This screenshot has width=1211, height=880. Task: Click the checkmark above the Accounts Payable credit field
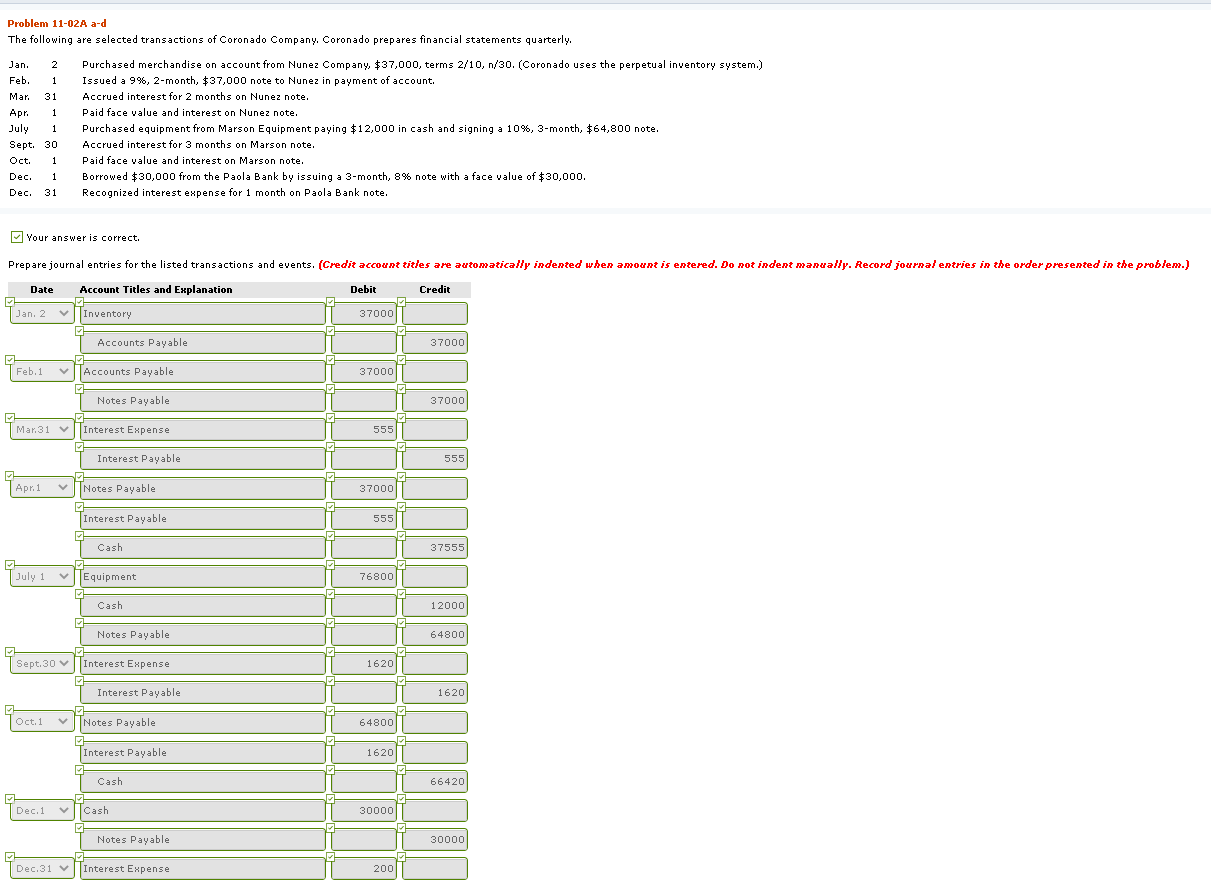[401, 331]
